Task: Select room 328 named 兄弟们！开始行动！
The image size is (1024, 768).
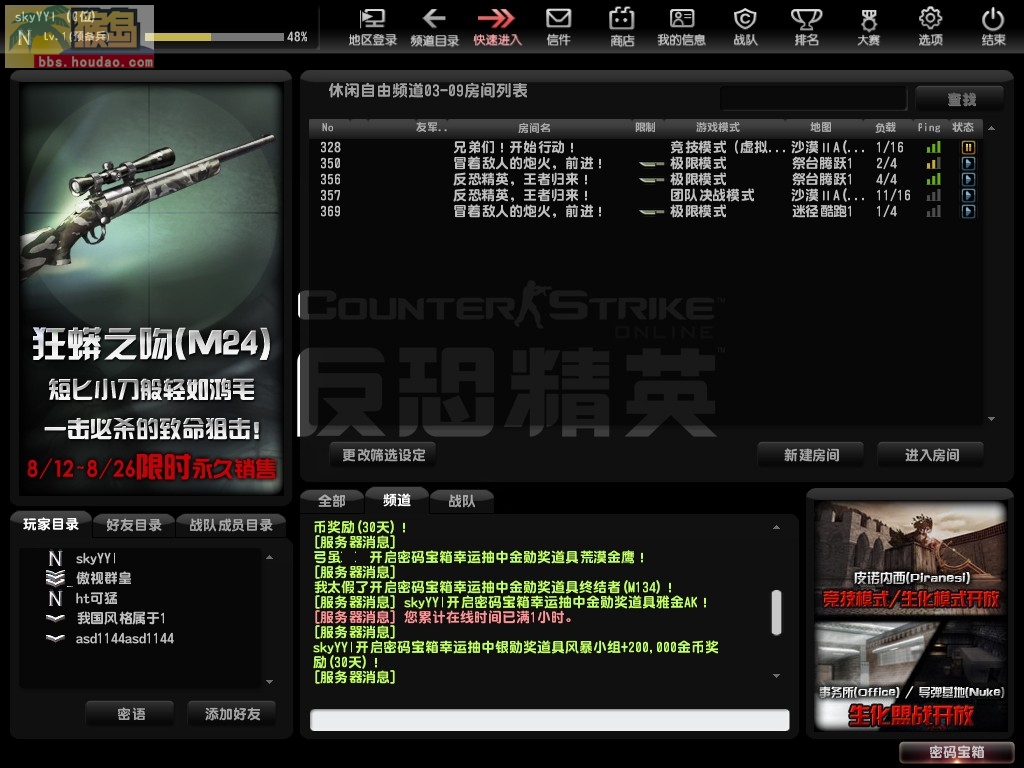Action: [x=643, y=148]
